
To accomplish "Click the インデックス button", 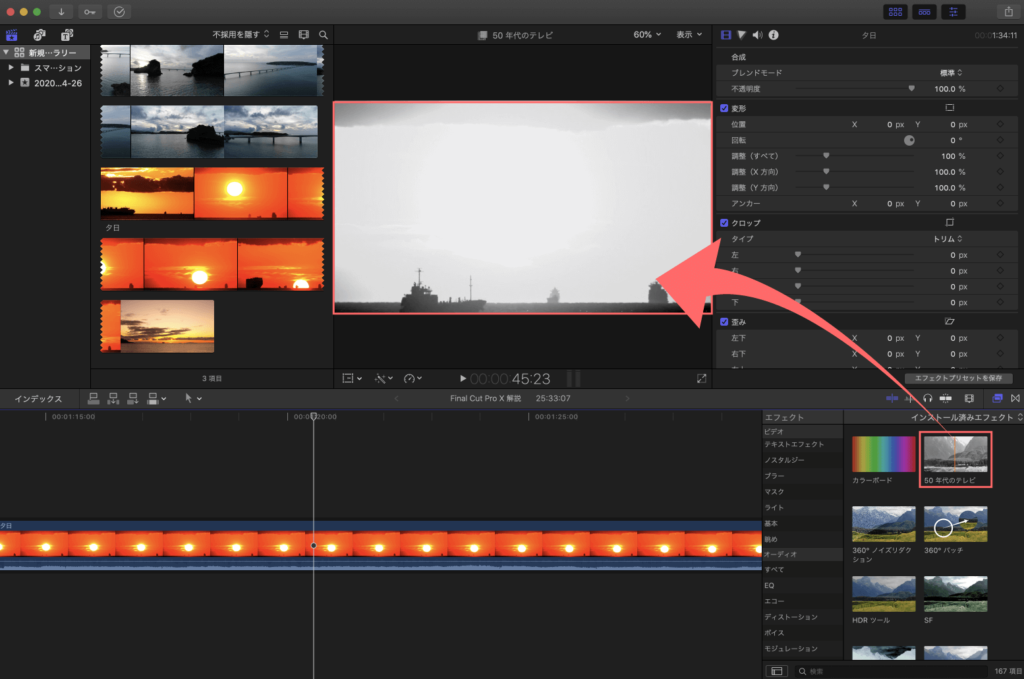I will point(39,399).
